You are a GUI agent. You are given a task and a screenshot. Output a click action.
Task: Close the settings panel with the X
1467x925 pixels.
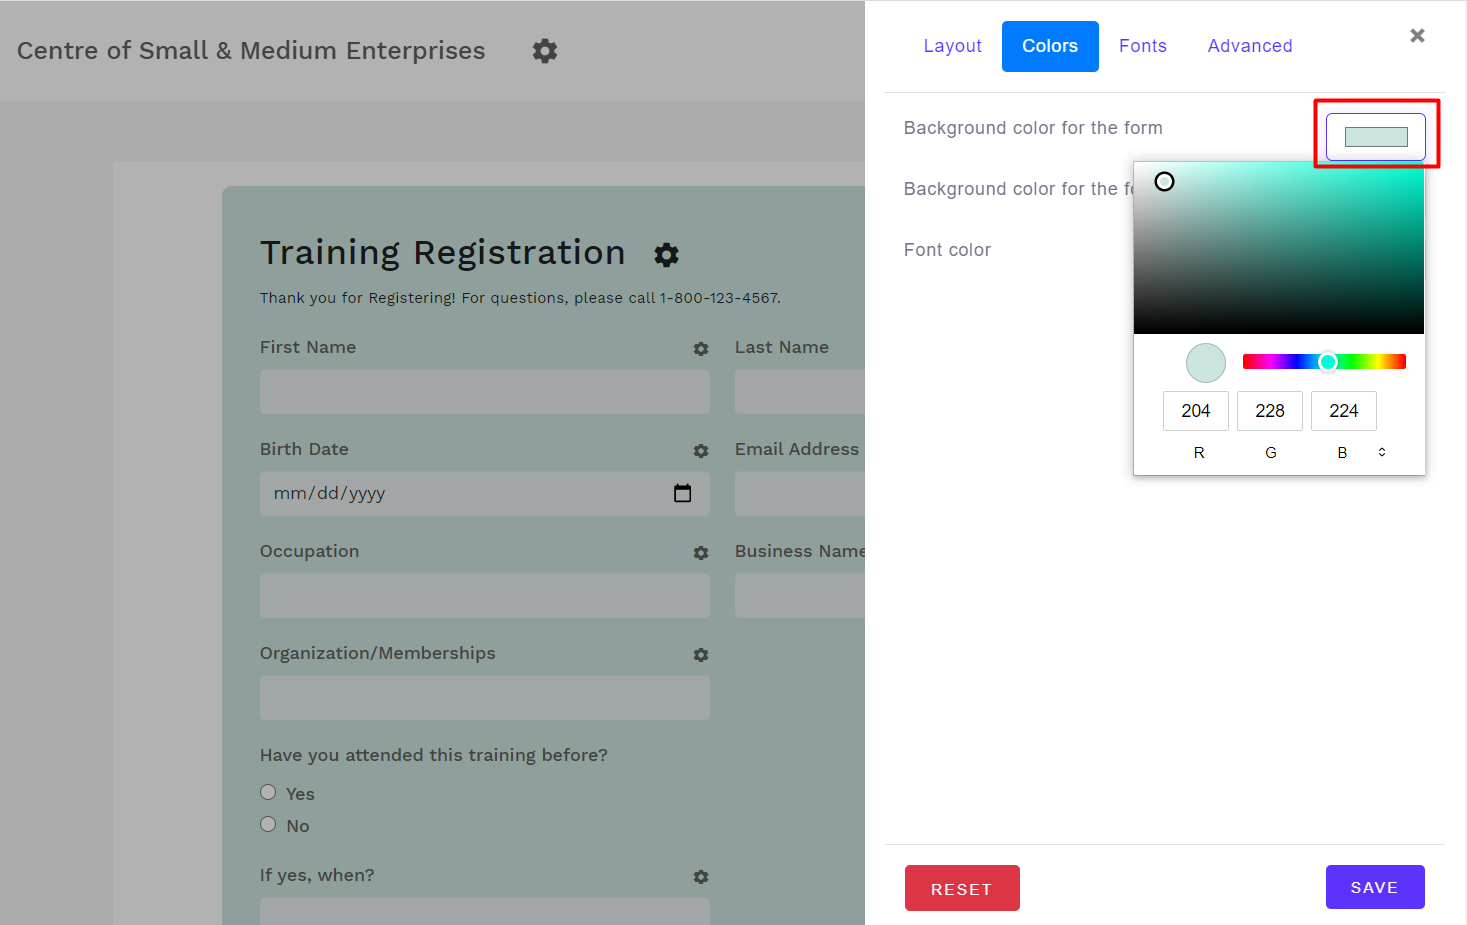pos(1417,36)
